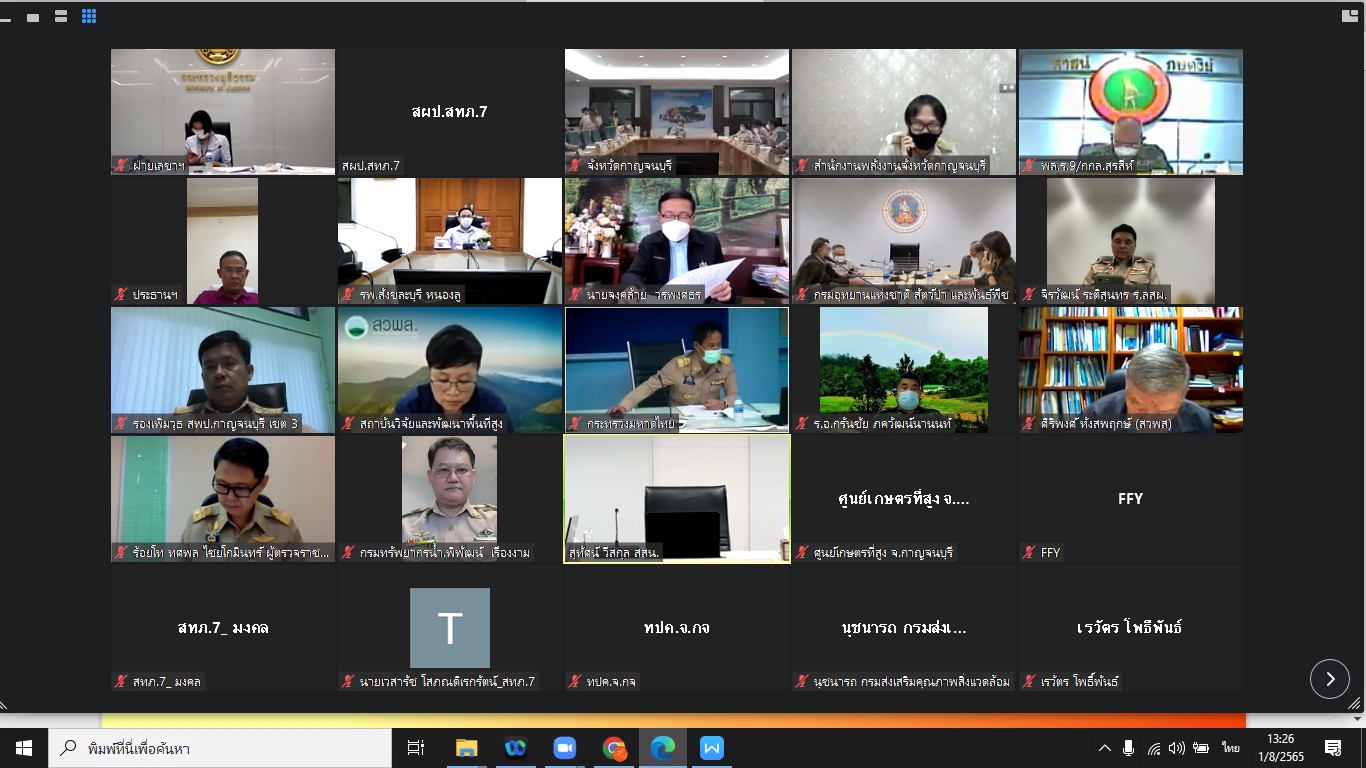Open File Explorer from the taskbar
This screenshot has width=1366, height=768.
467,748
